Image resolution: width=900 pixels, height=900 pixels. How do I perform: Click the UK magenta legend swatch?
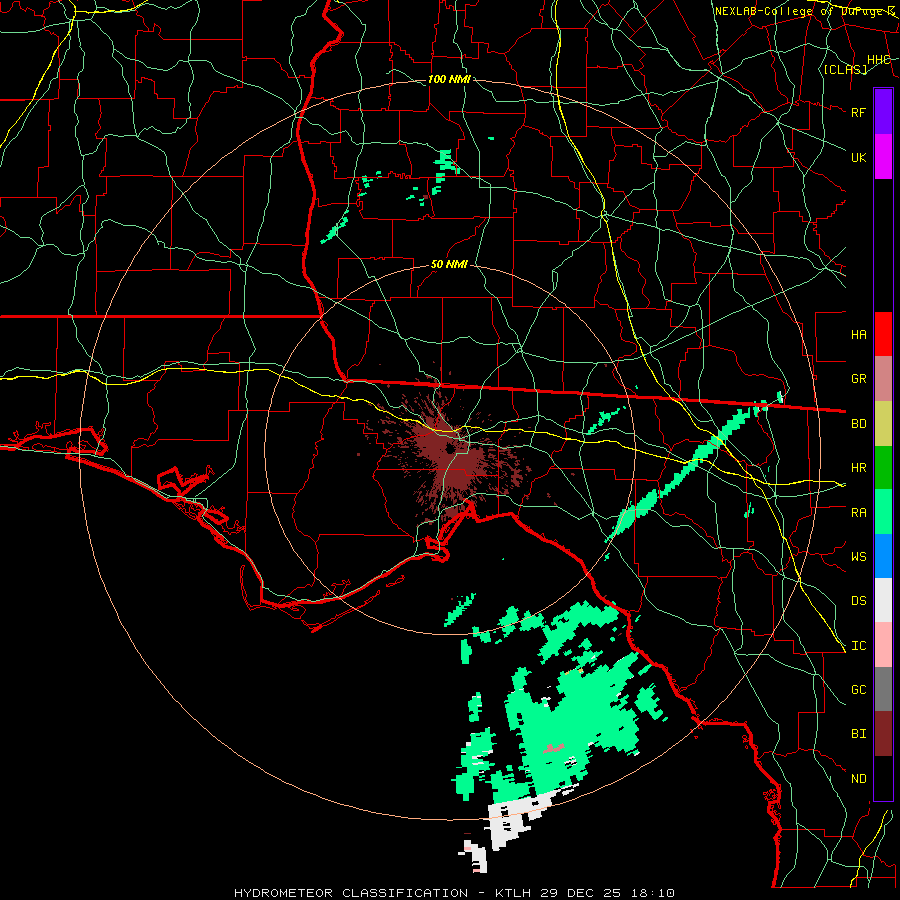click(883, 157)
